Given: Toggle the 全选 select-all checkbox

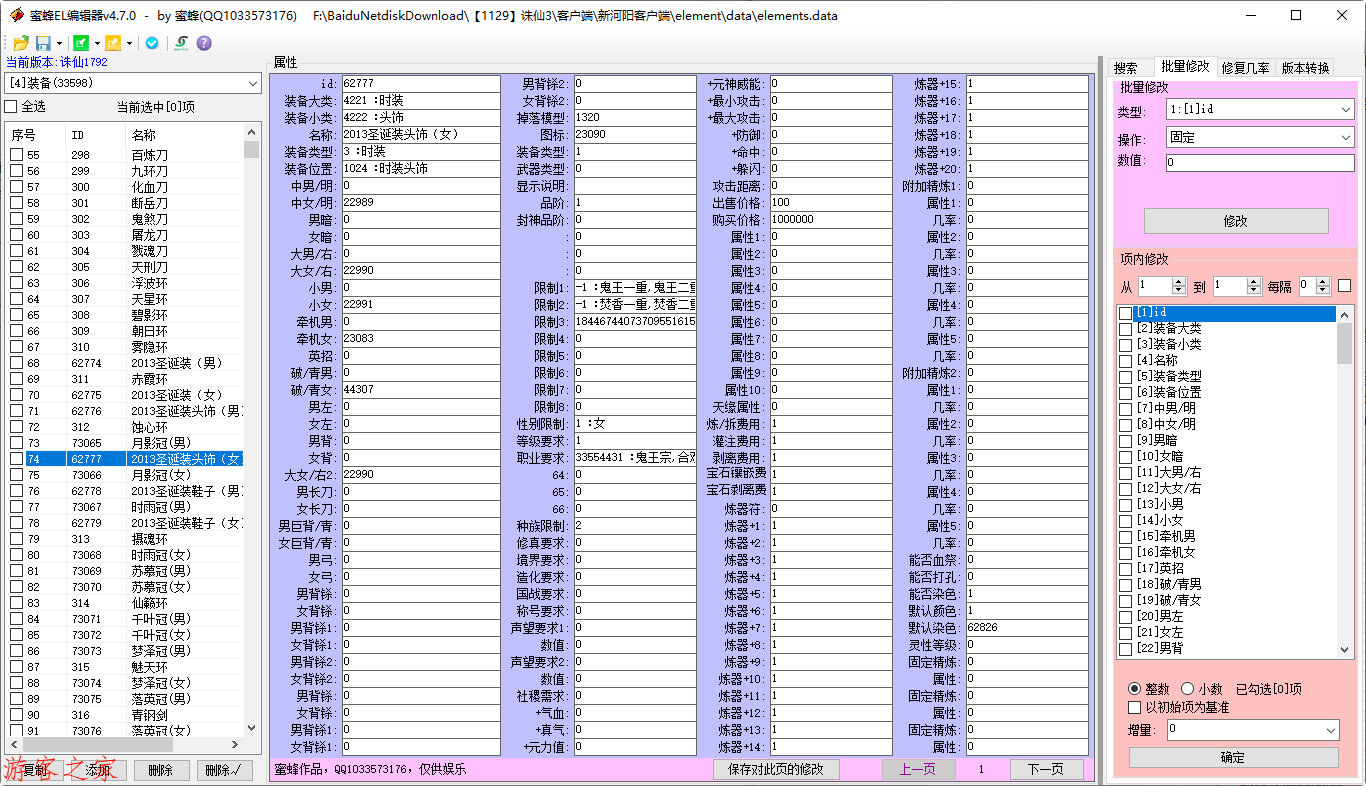Looking at the screenshot, I should coord(11,107).
